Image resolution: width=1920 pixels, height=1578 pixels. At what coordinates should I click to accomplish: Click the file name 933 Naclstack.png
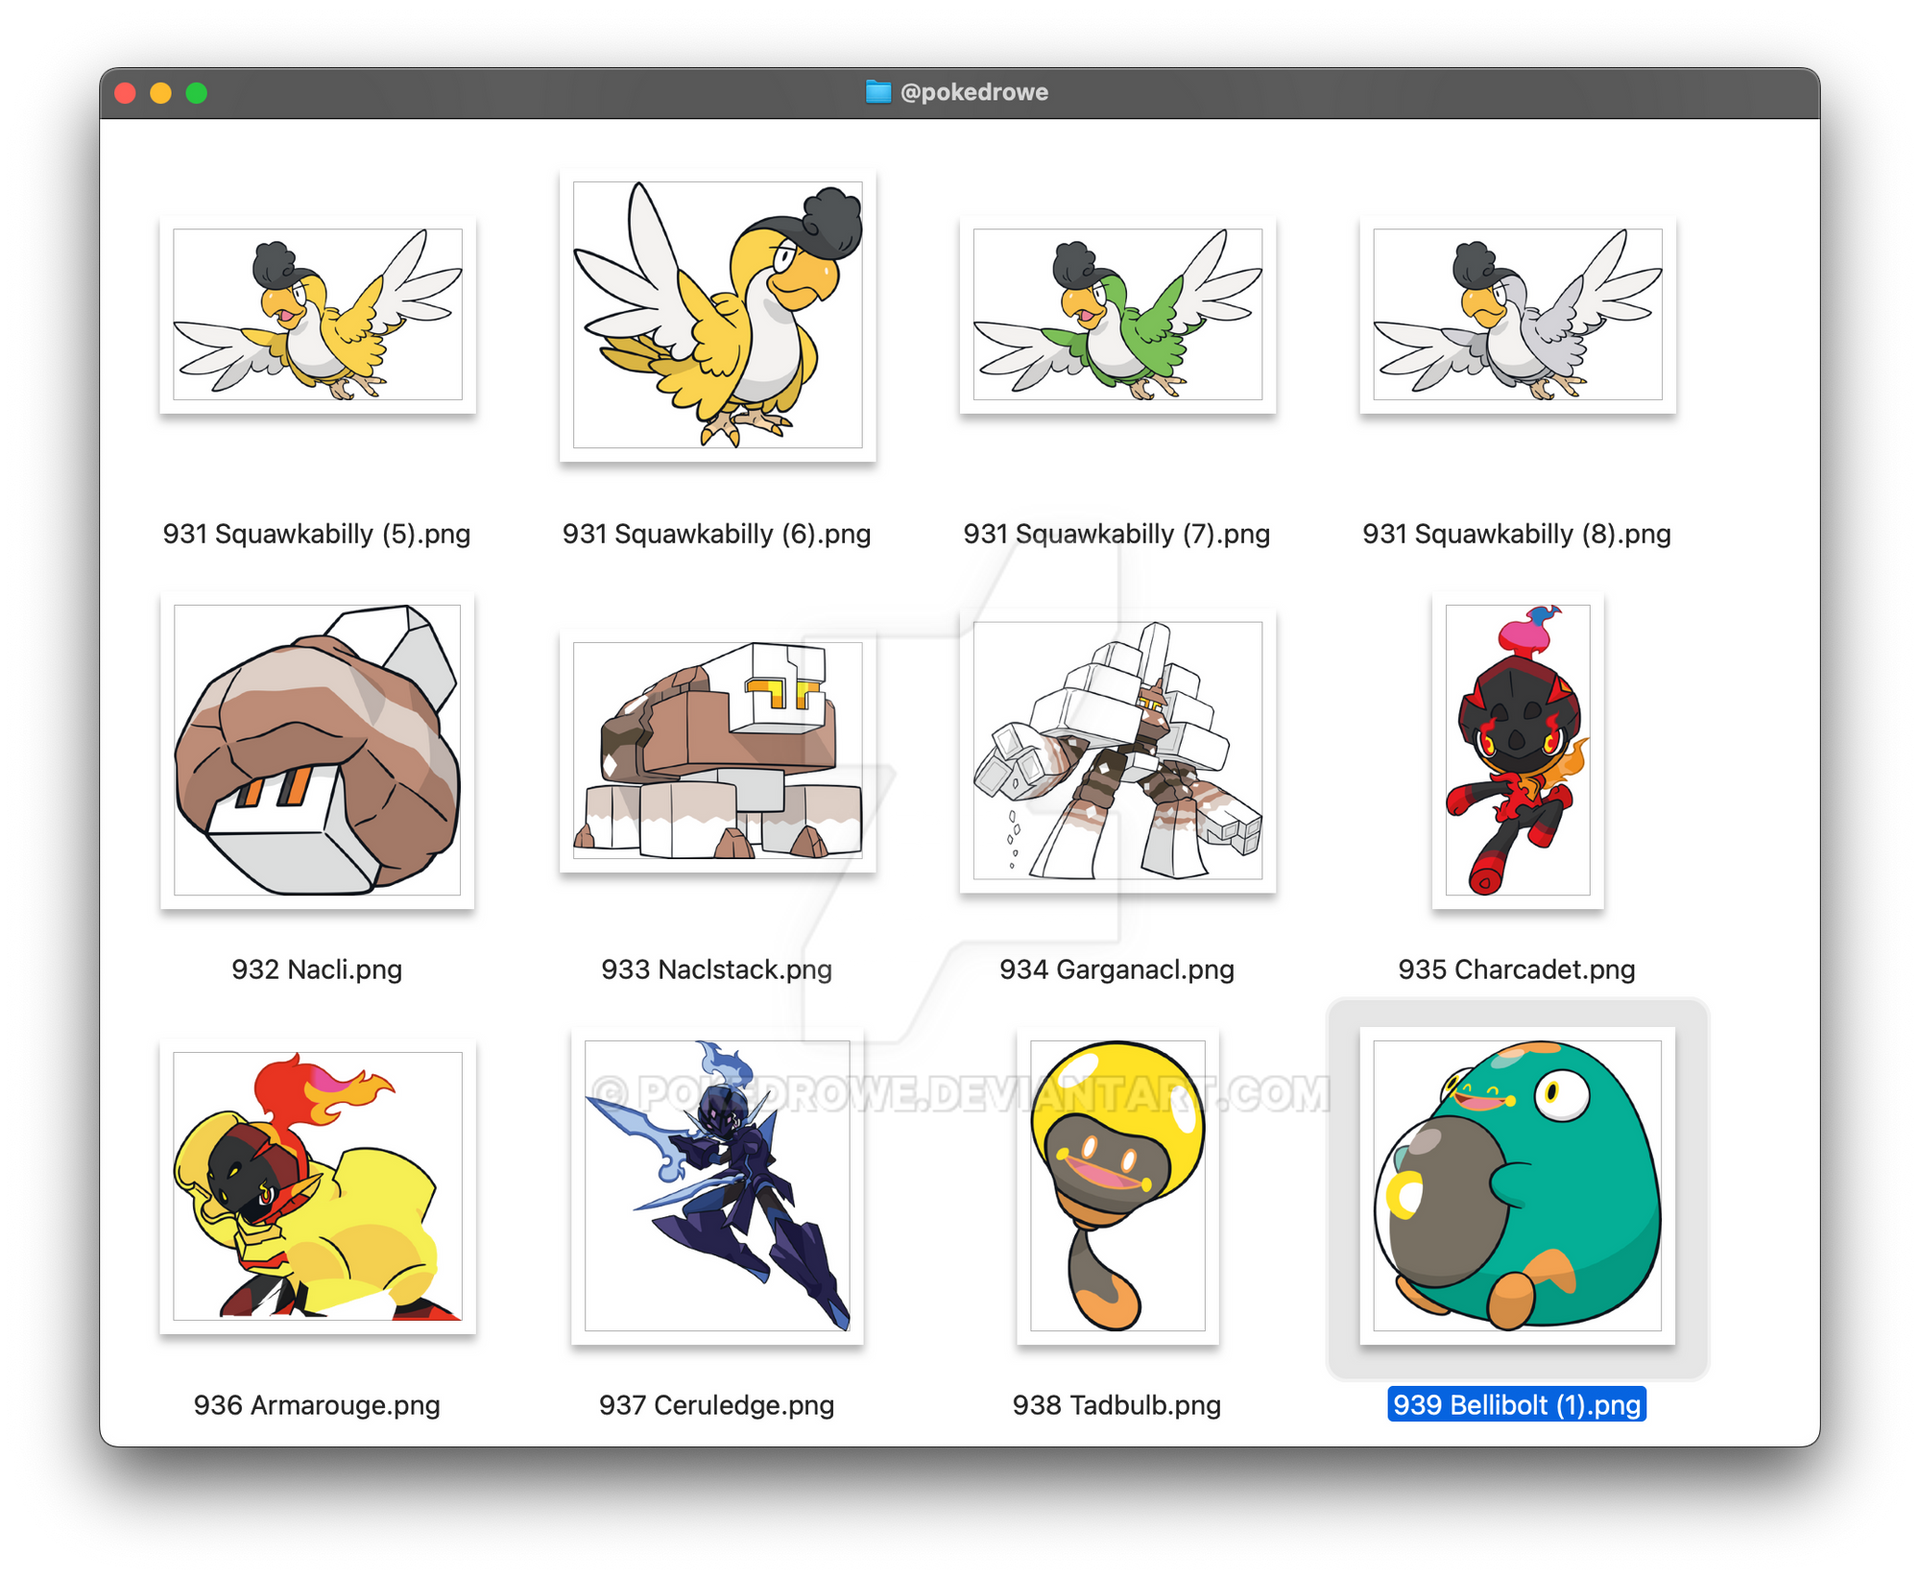[x=717, y=969]
